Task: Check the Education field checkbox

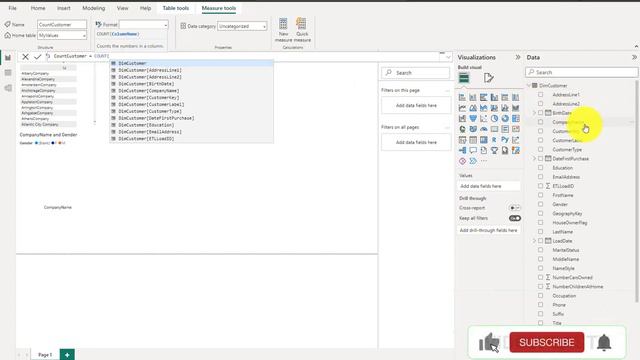Action: [540, 168]
